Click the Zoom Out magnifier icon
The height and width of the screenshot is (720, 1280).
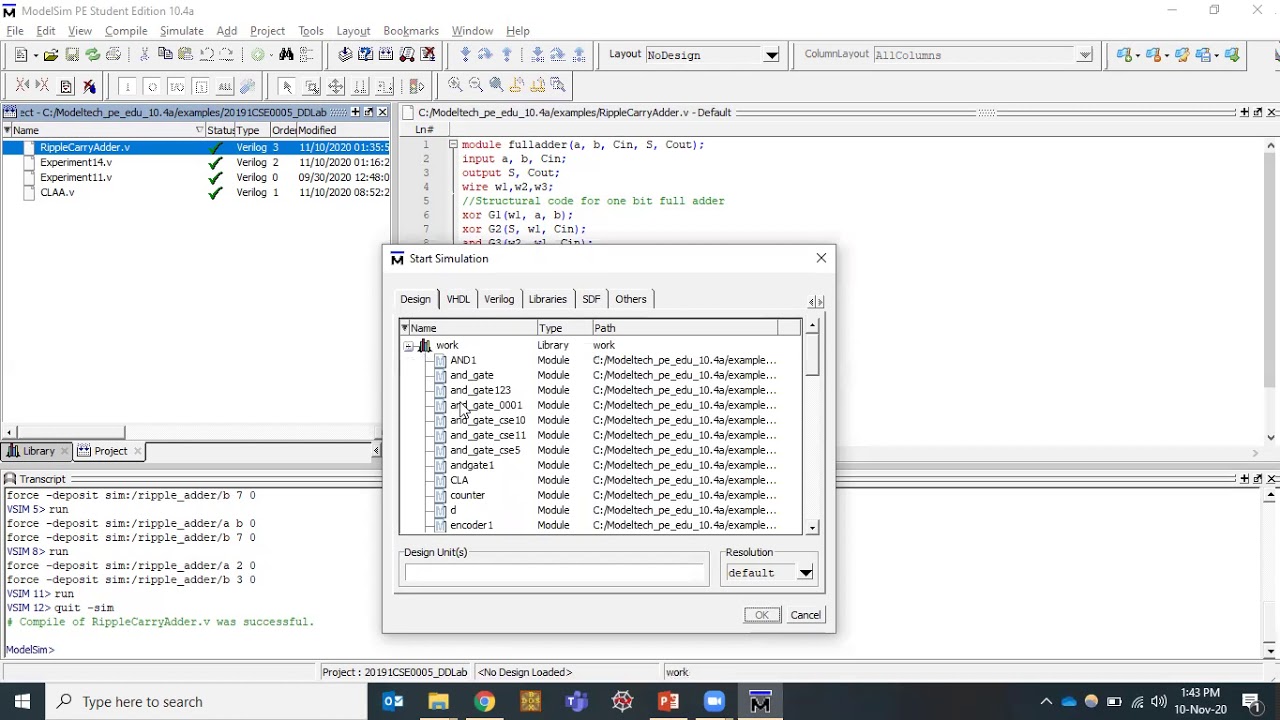pos(475,86)
